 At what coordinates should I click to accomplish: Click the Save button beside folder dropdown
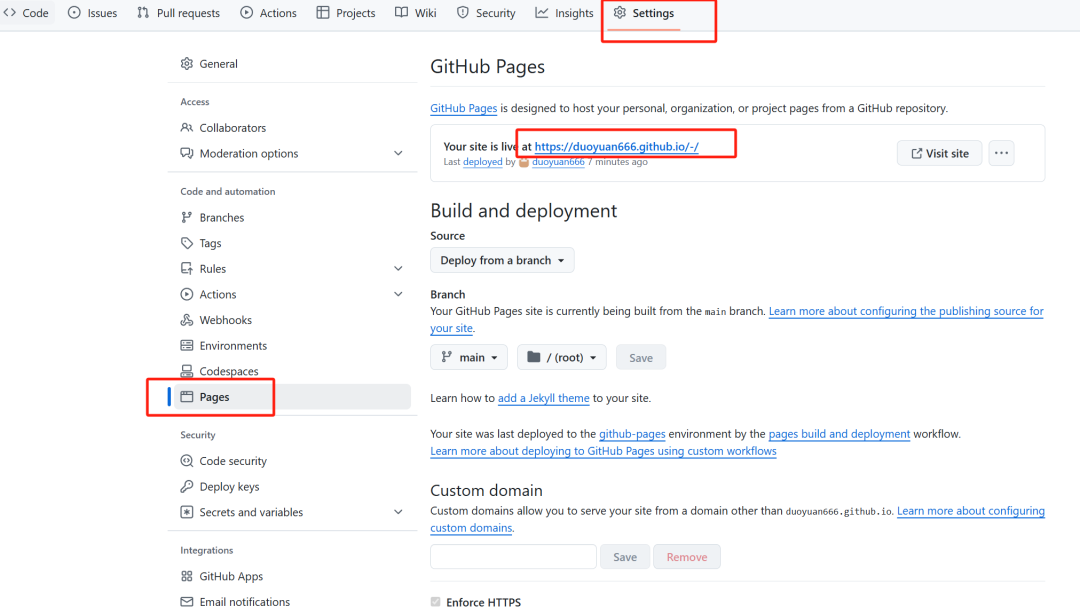(x=641, y=358)
